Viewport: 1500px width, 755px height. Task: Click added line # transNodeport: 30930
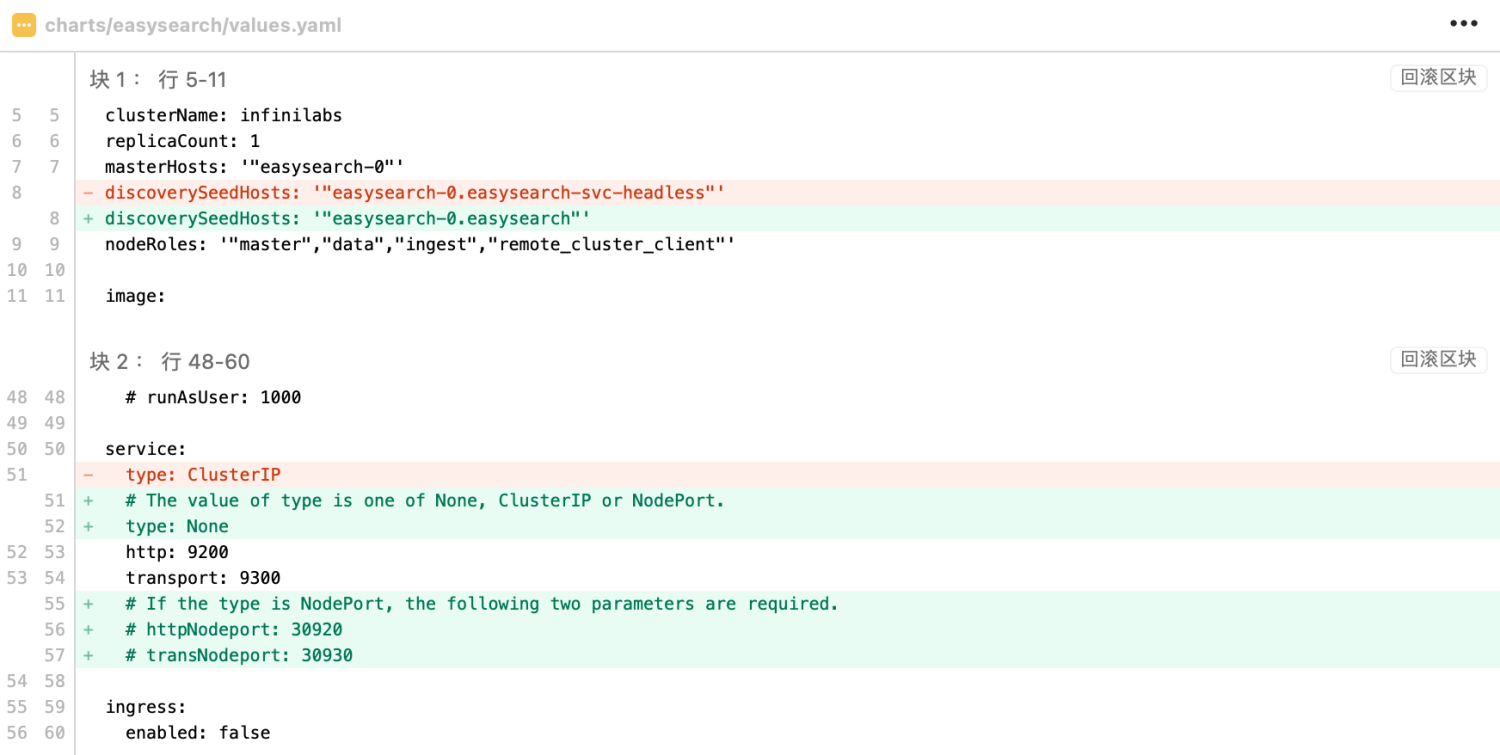pos(787,657)
